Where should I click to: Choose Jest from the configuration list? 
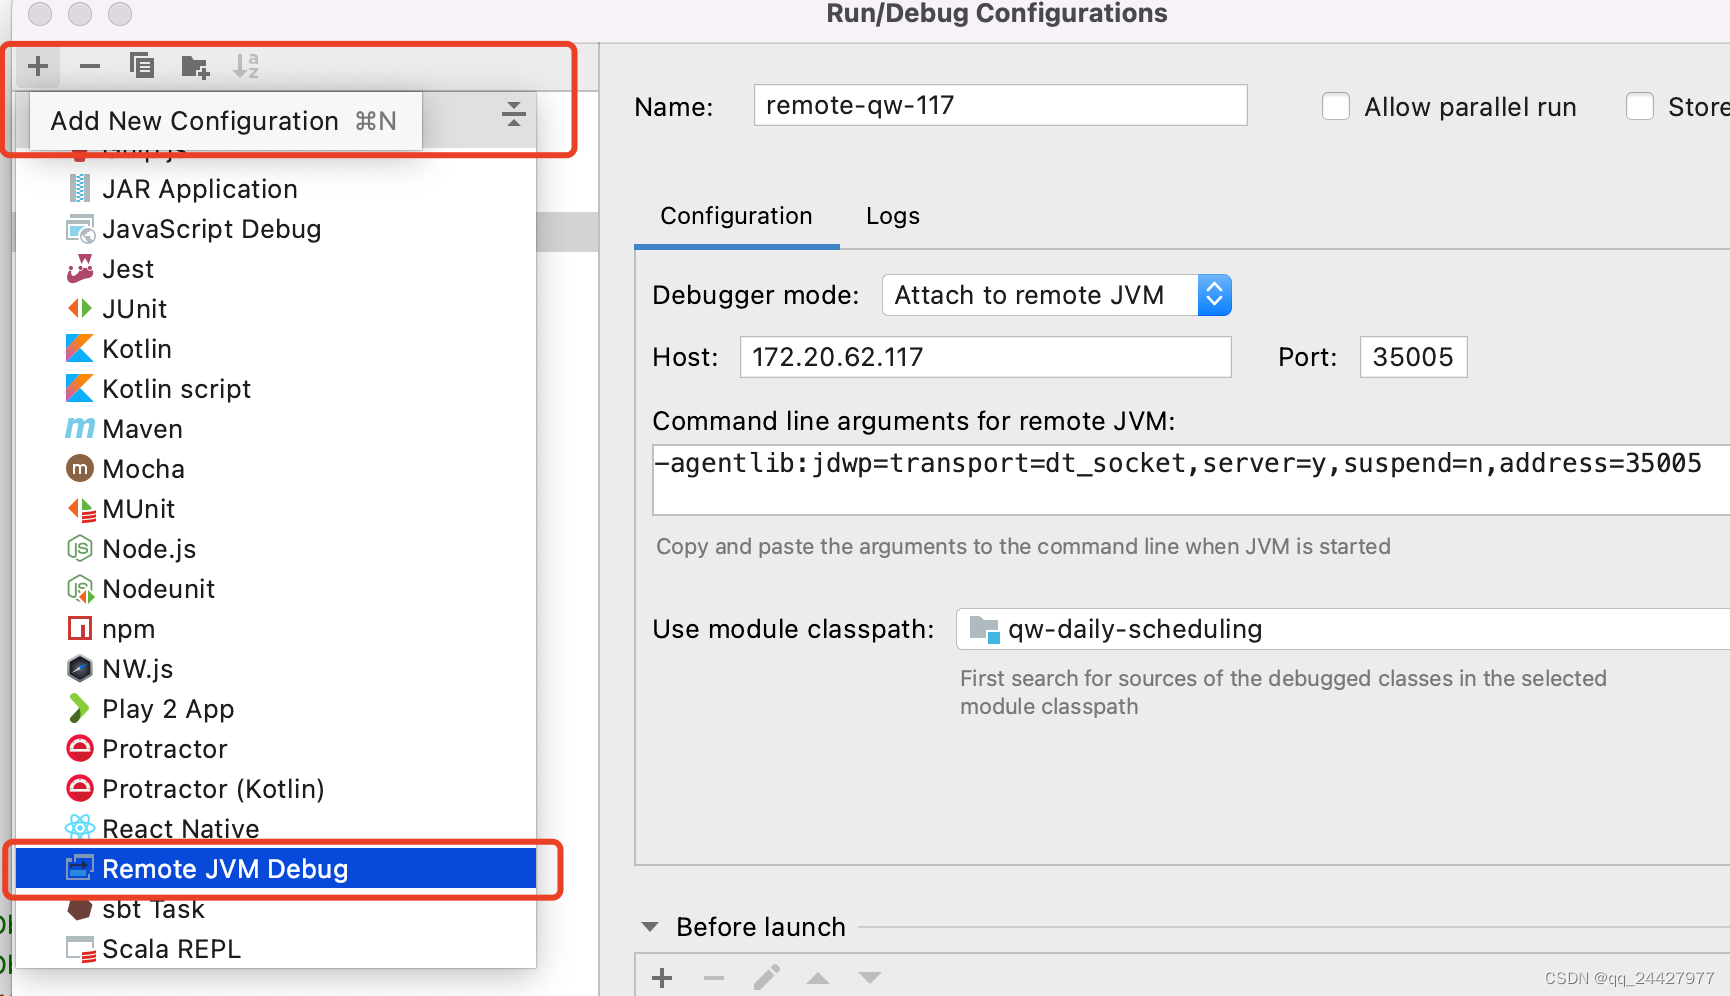pos(276,269)
